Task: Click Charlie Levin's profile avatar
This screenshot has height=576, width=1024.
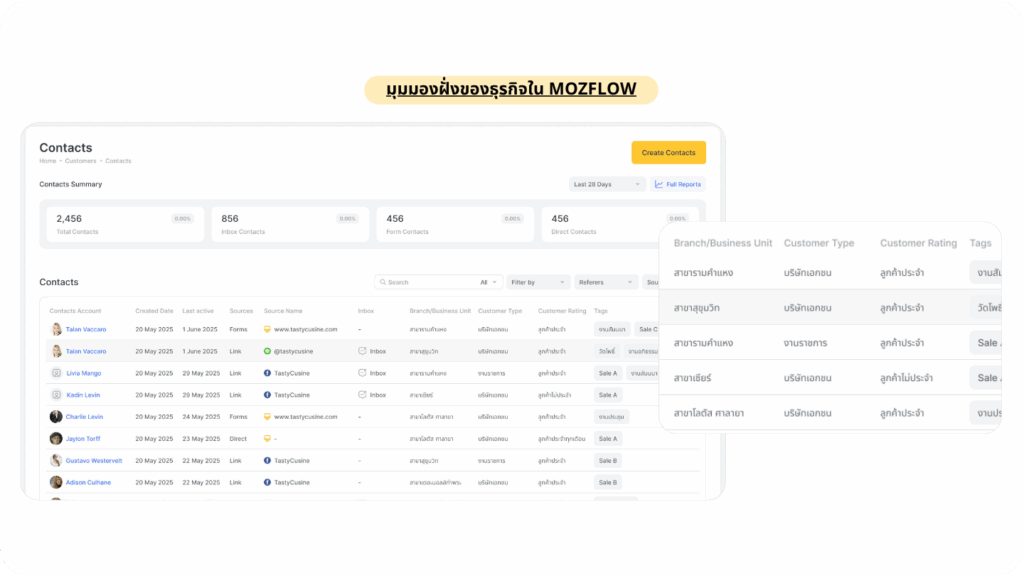Action: 56,417
